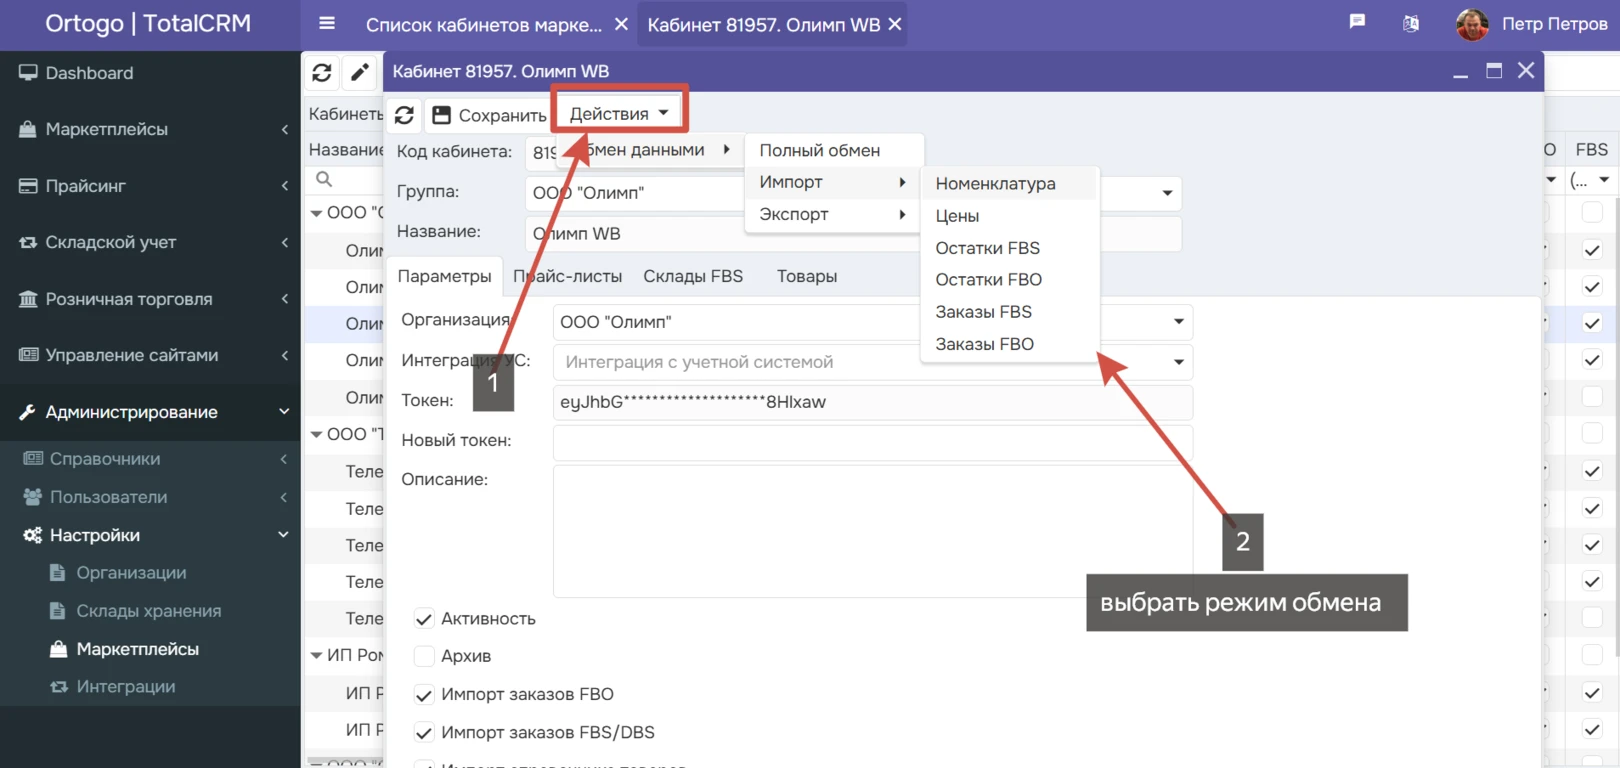Click the Прайсинг card icon
Image resolution: width=1620 pixels, height=768 pixels.
(x=28, y=186)
